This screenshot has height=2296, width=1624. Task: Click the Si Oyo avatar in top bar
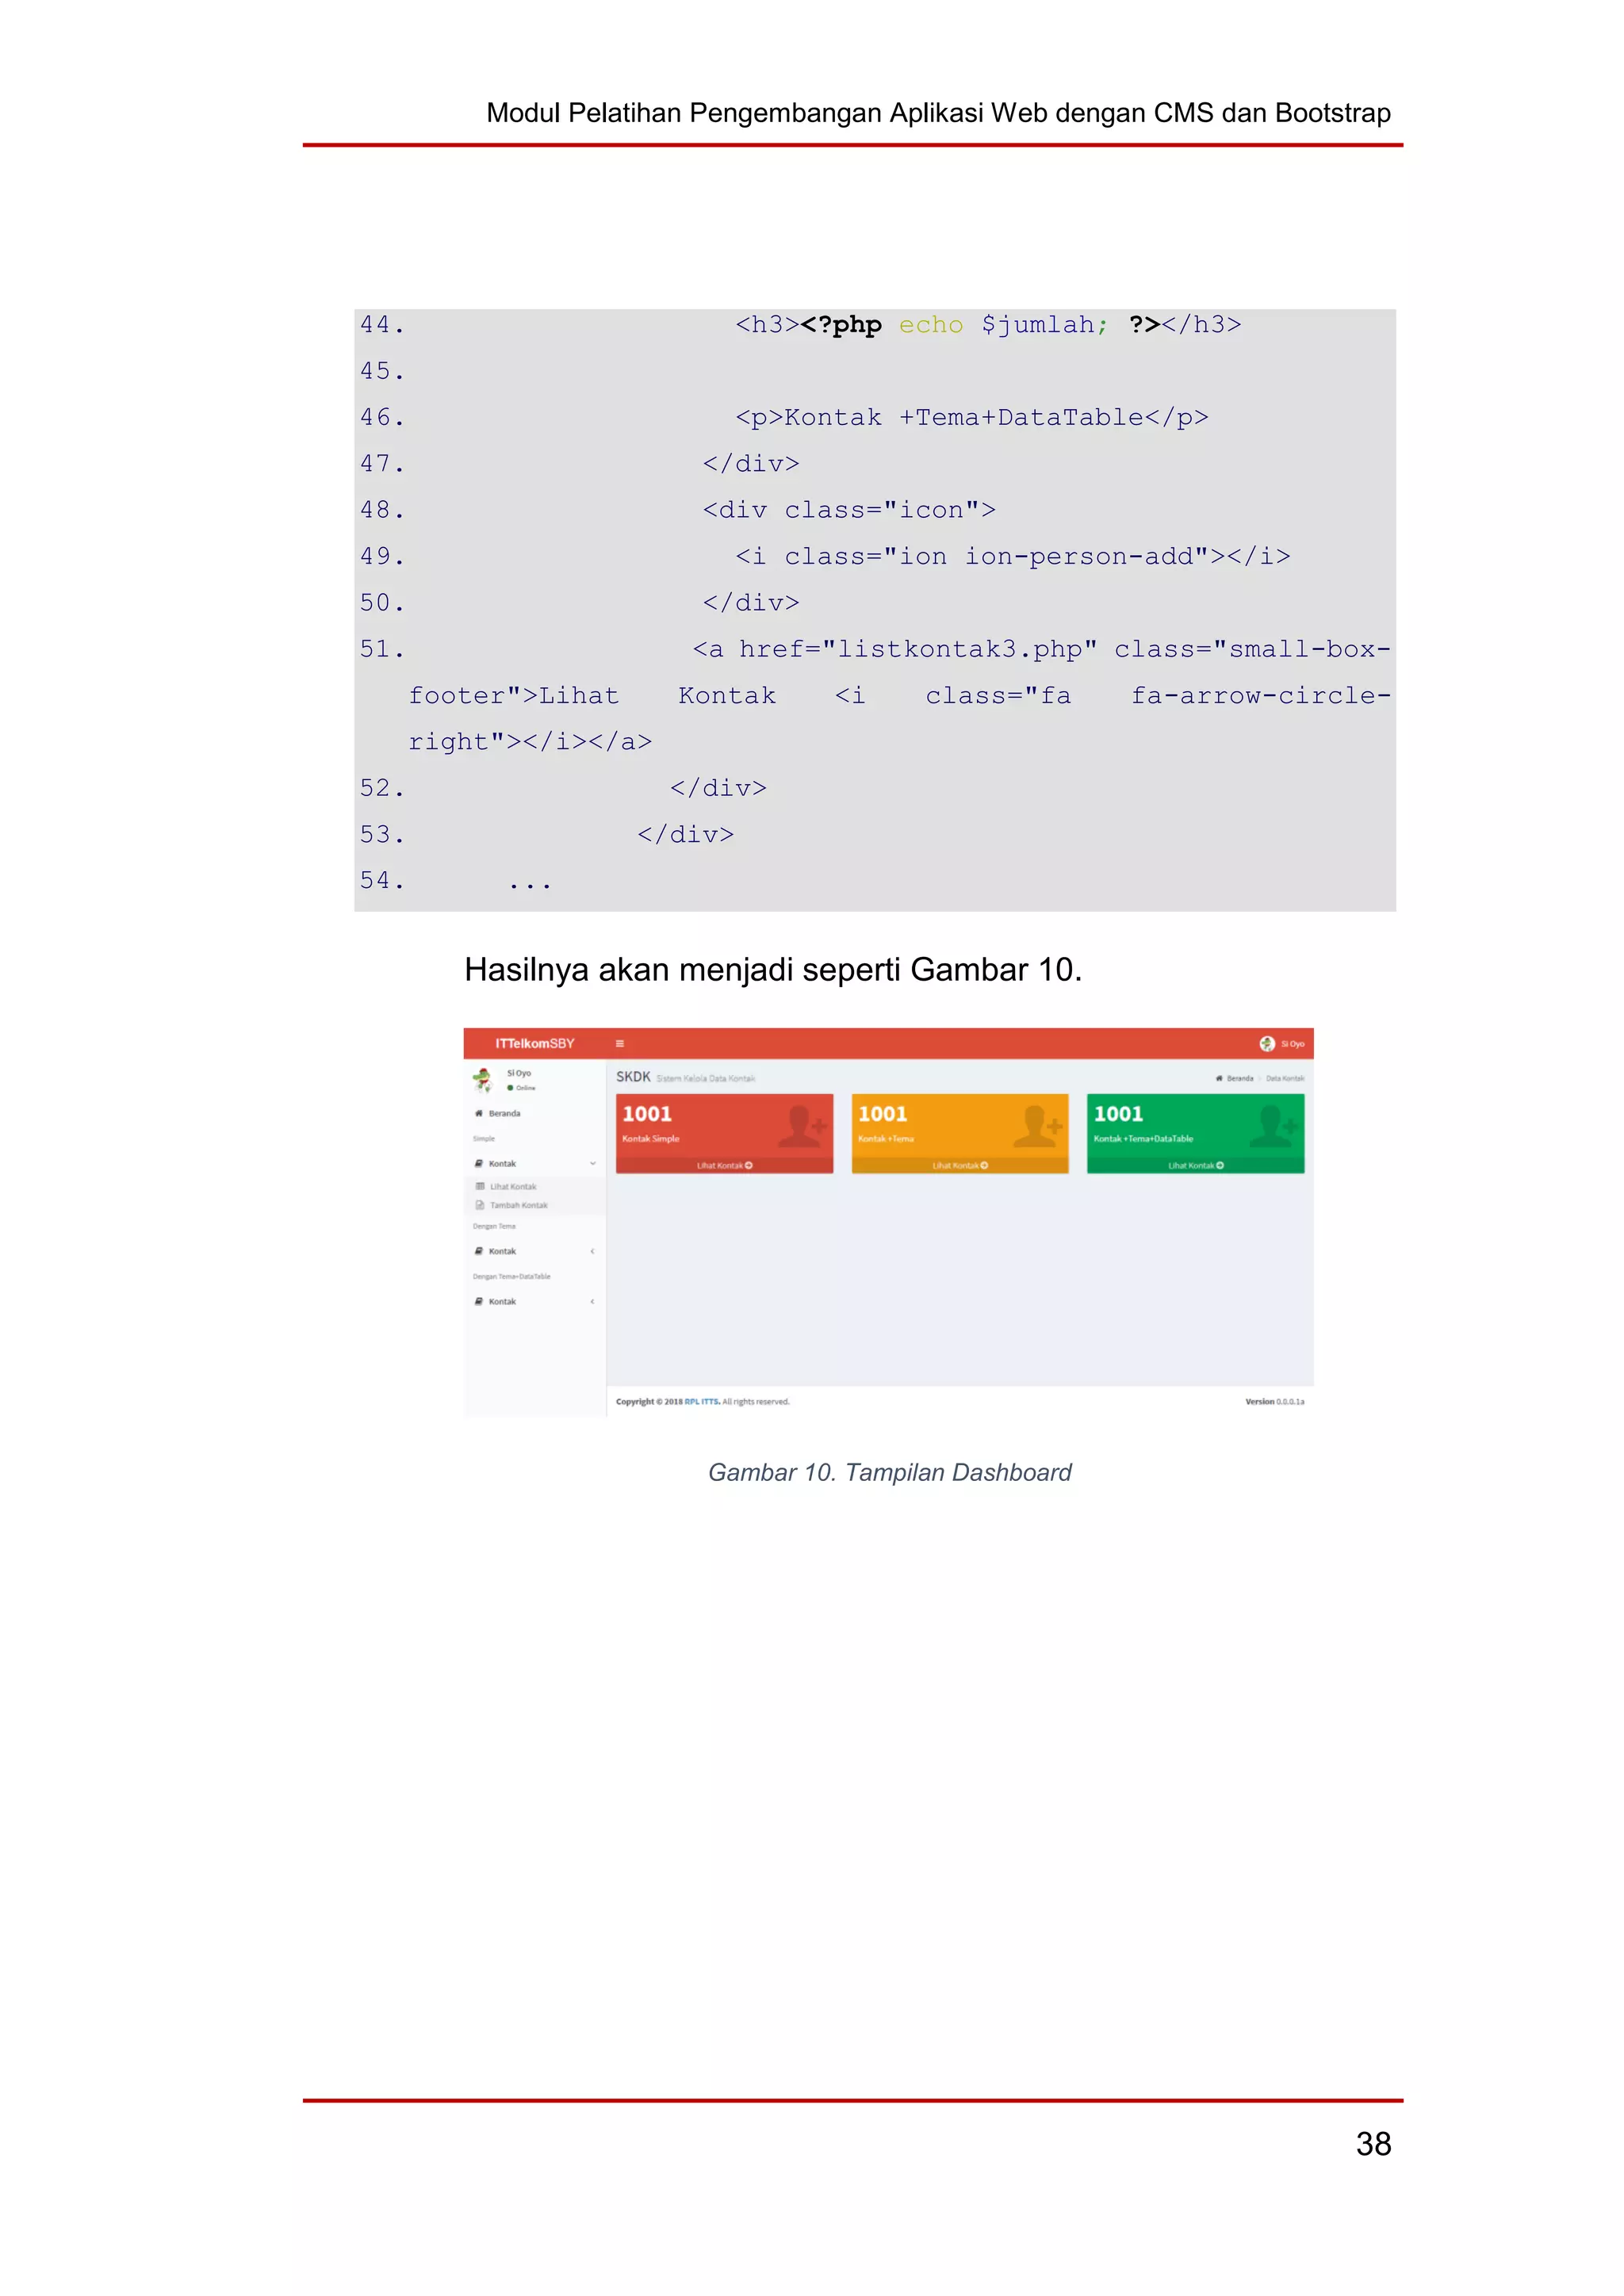click(x=1267, y=1043)
